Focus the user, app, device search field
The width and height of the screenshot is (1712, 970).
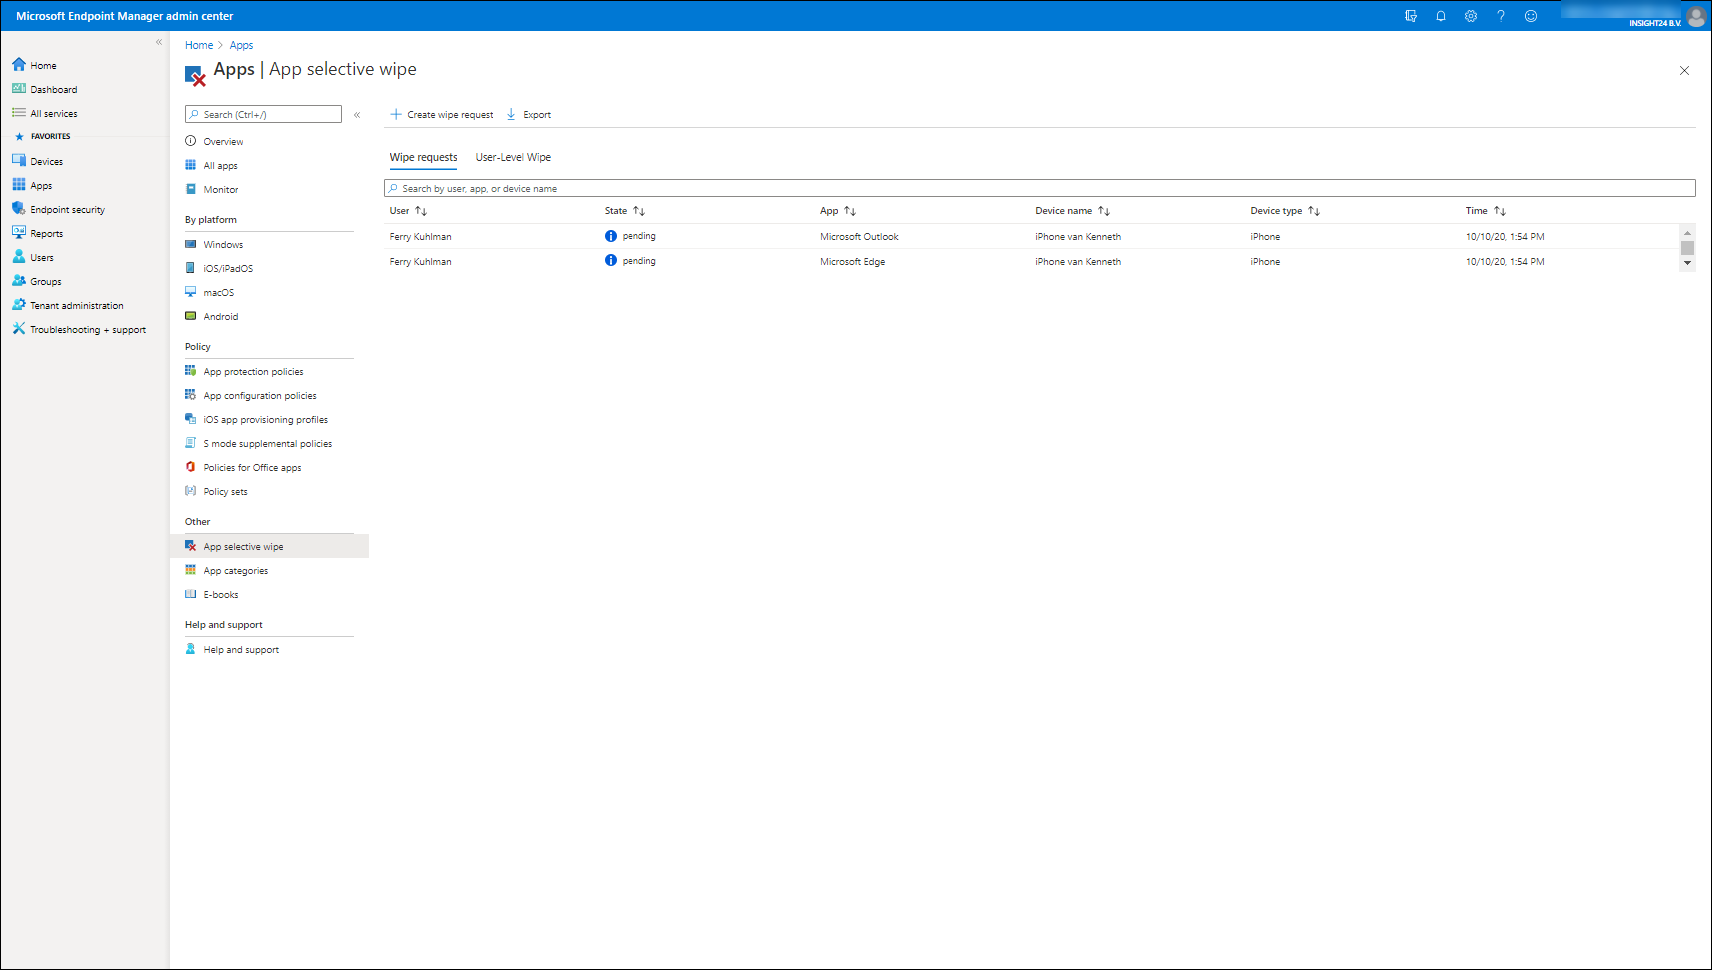(x=1040, y=188)
